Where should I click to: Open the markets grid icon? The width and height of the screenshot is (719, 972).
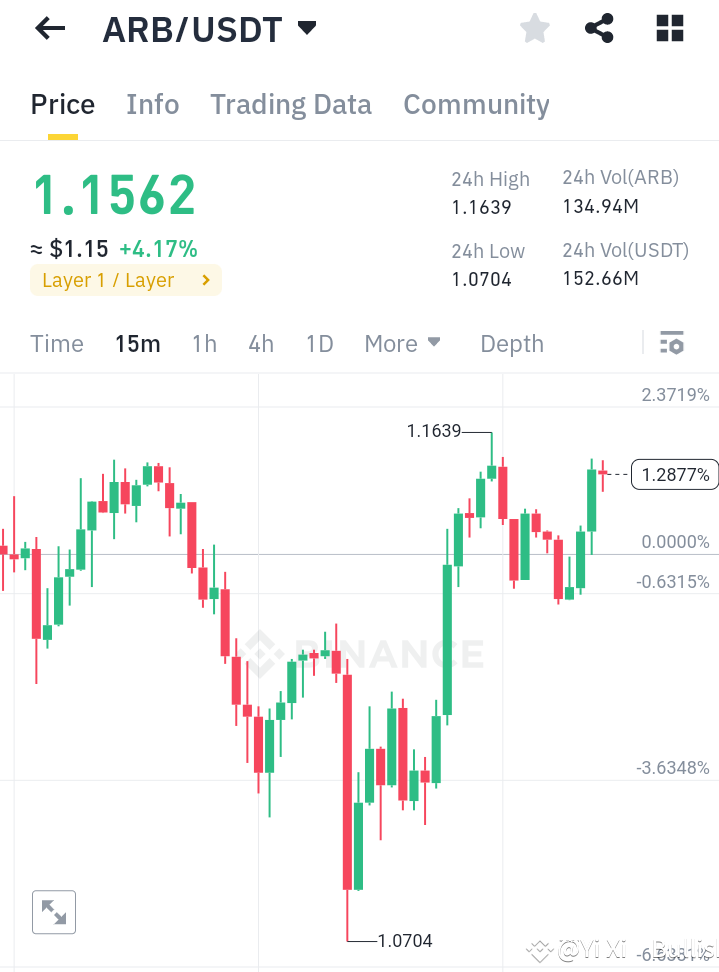tap(668, 28)
